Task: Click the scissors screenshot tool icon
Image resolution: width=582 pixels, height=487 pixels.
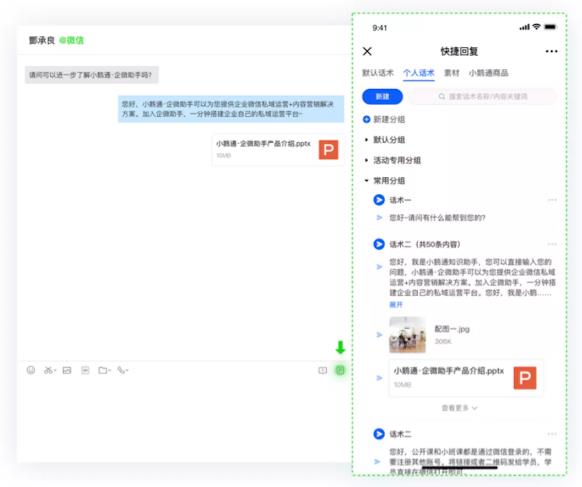Action: point(49,370)
